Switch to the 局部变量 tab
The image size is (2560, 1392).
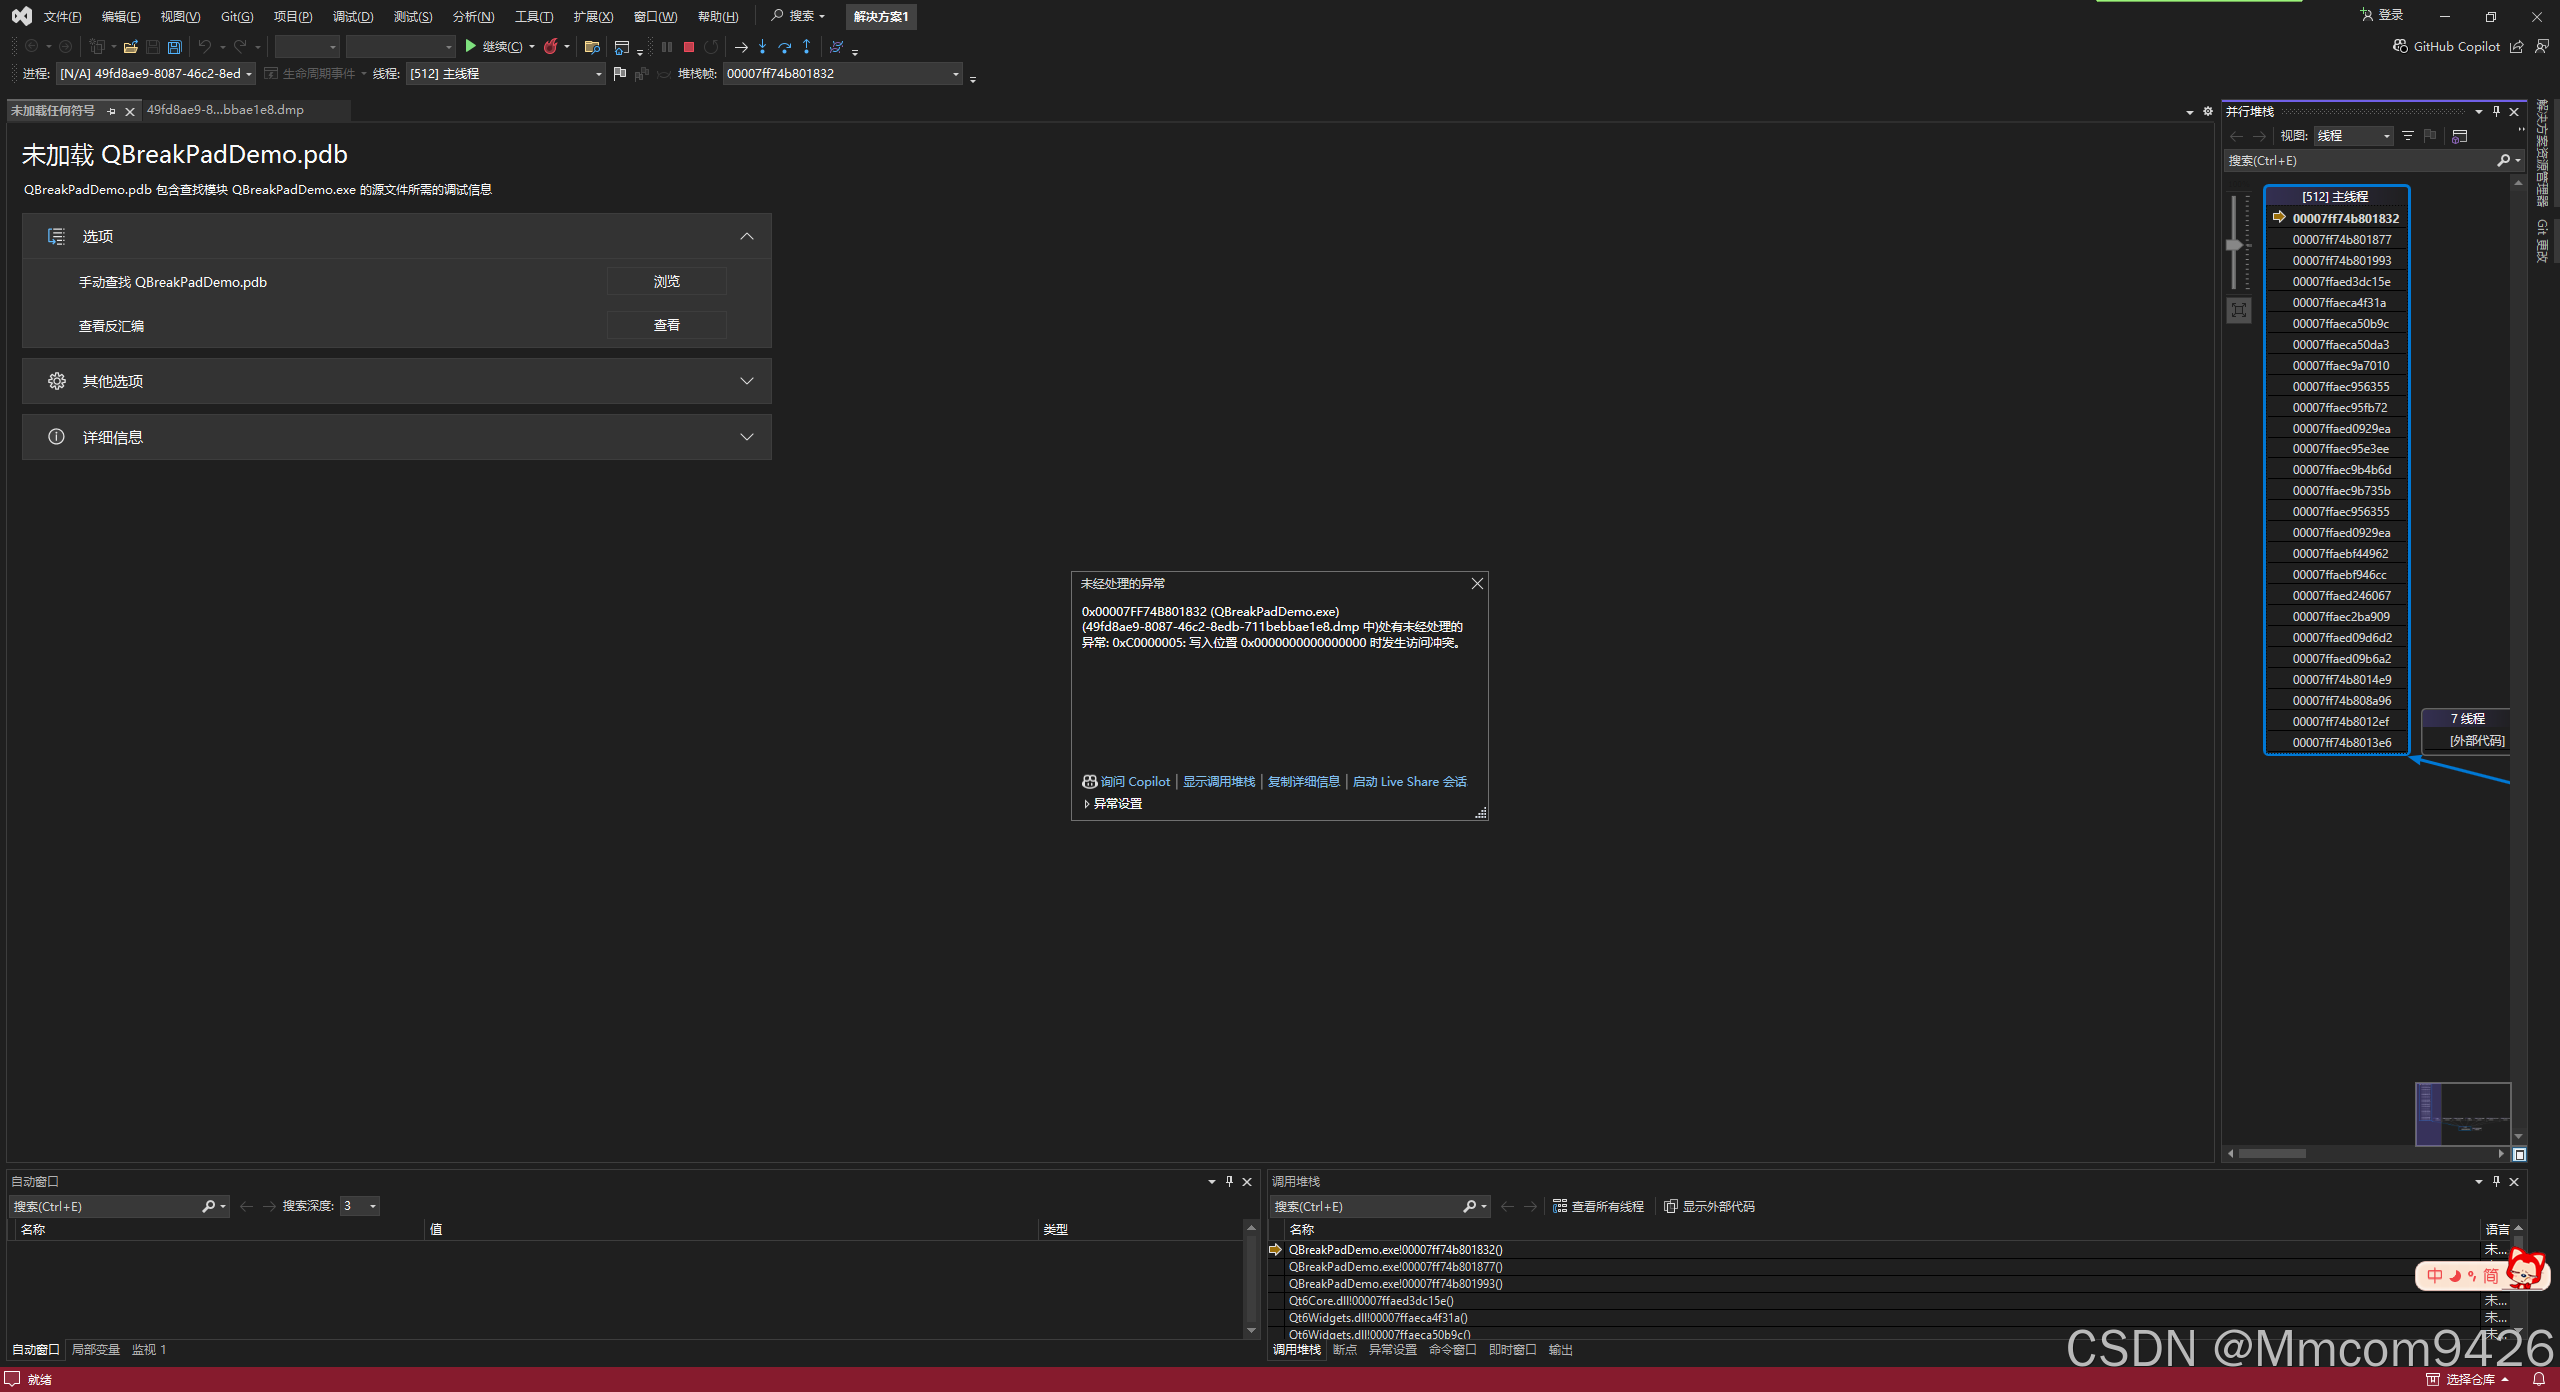pos(95,1349)
